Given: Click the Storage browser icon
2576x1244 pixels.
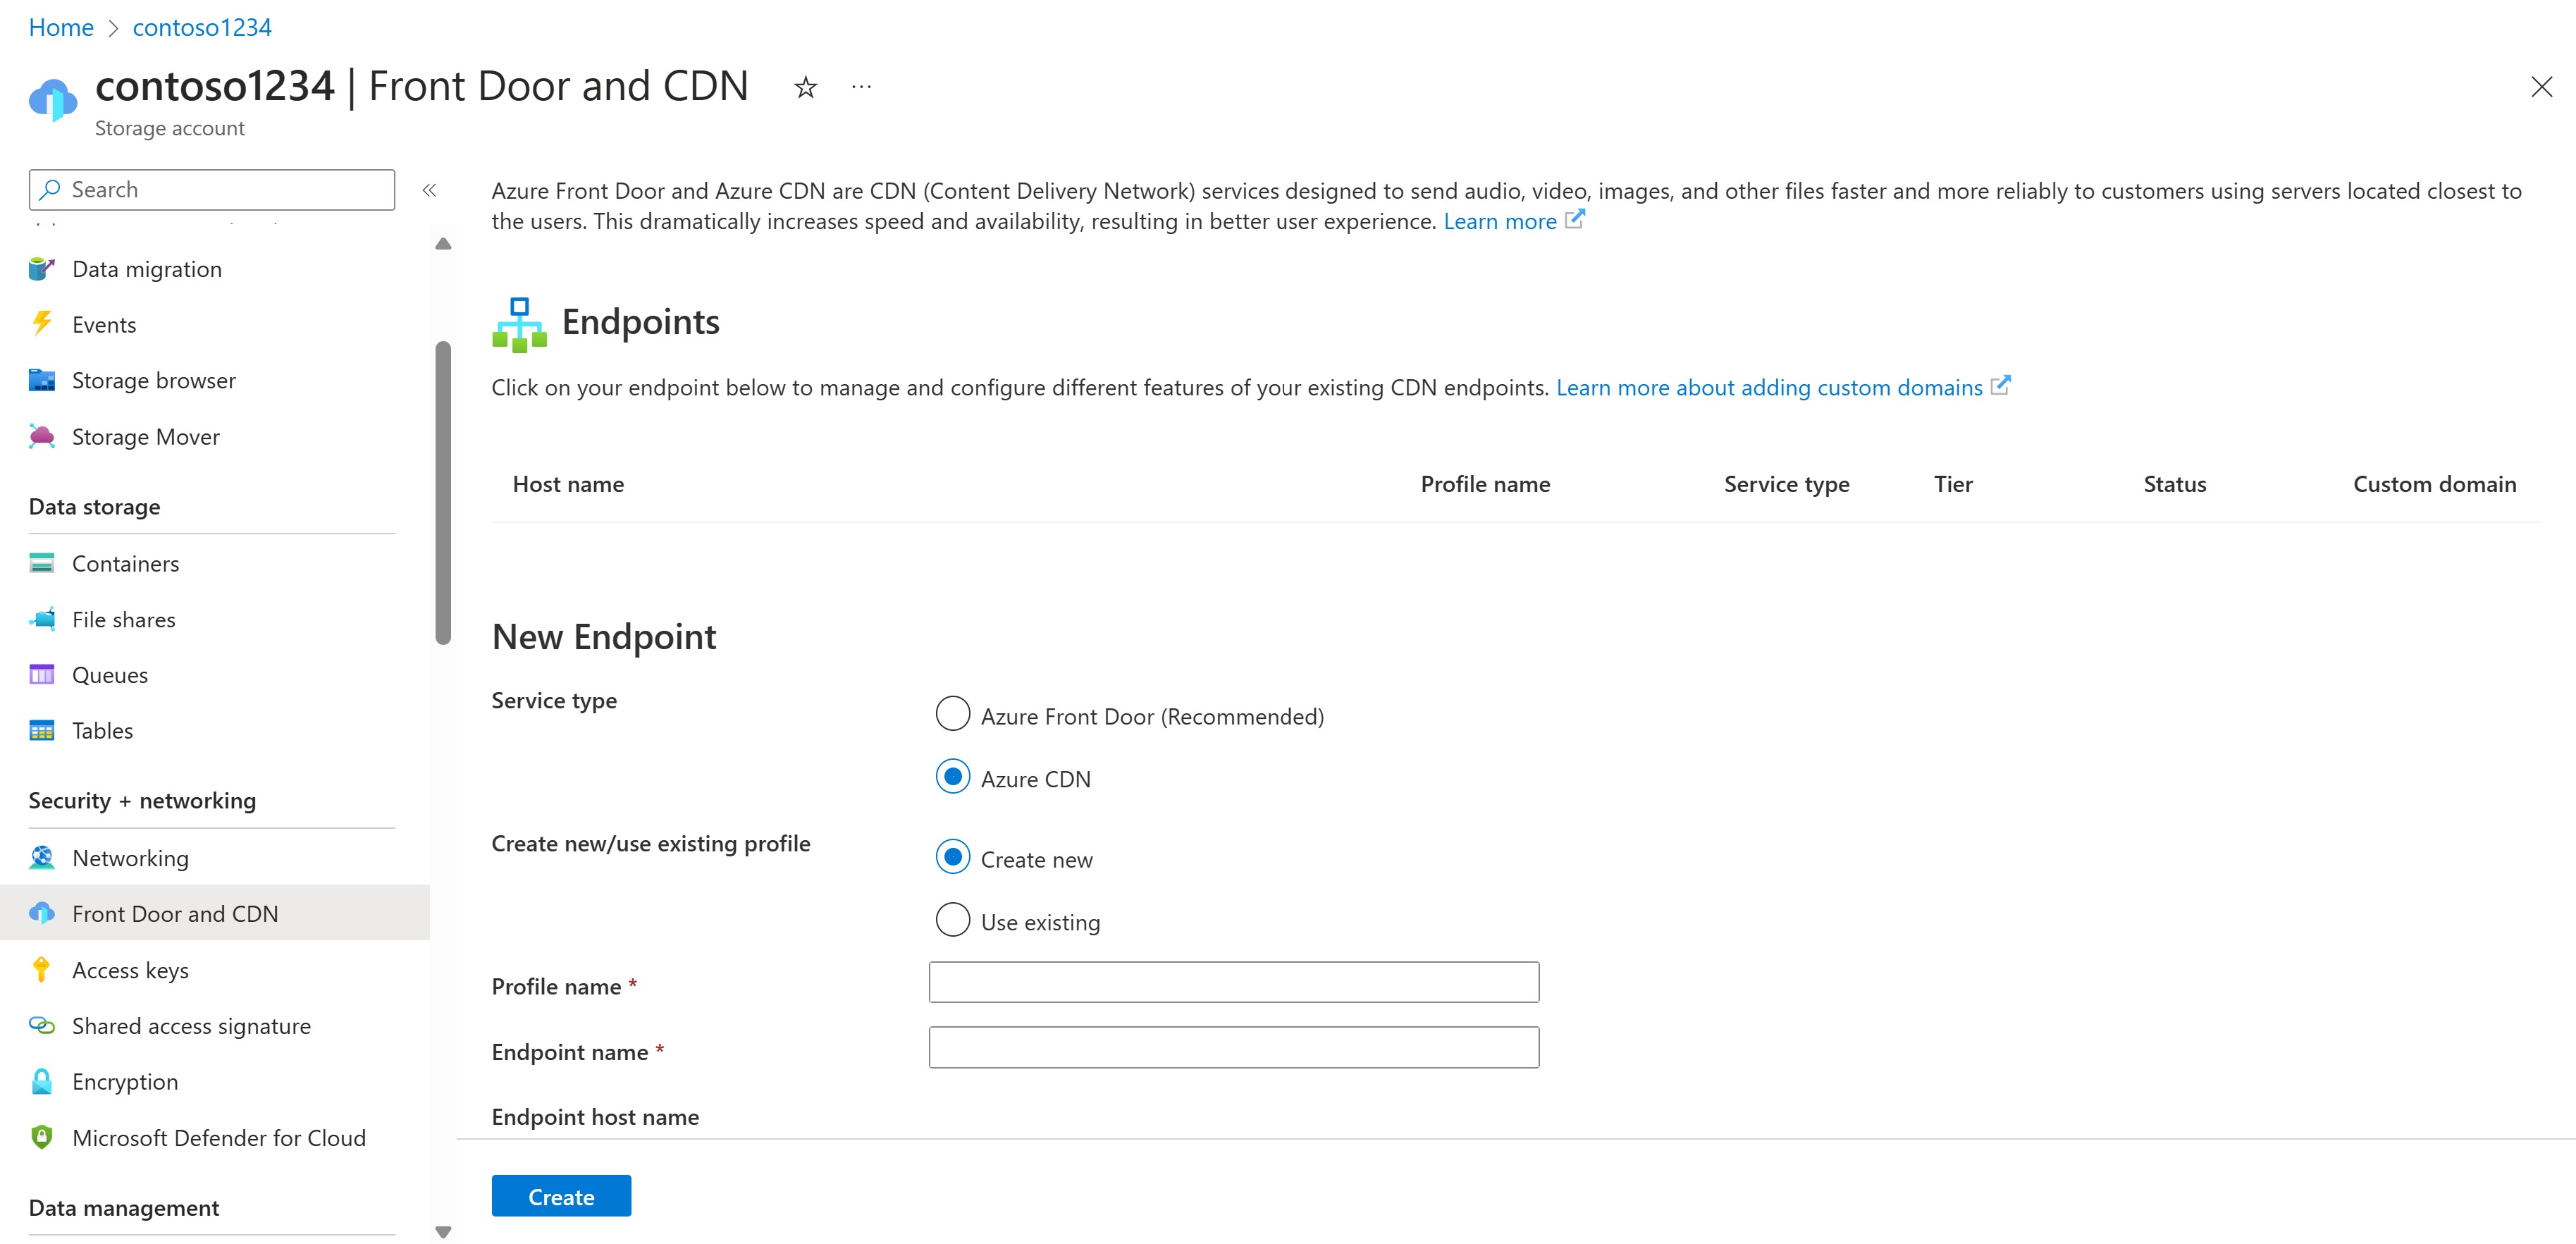Looking at the screenshot, I should coord(42,380).
